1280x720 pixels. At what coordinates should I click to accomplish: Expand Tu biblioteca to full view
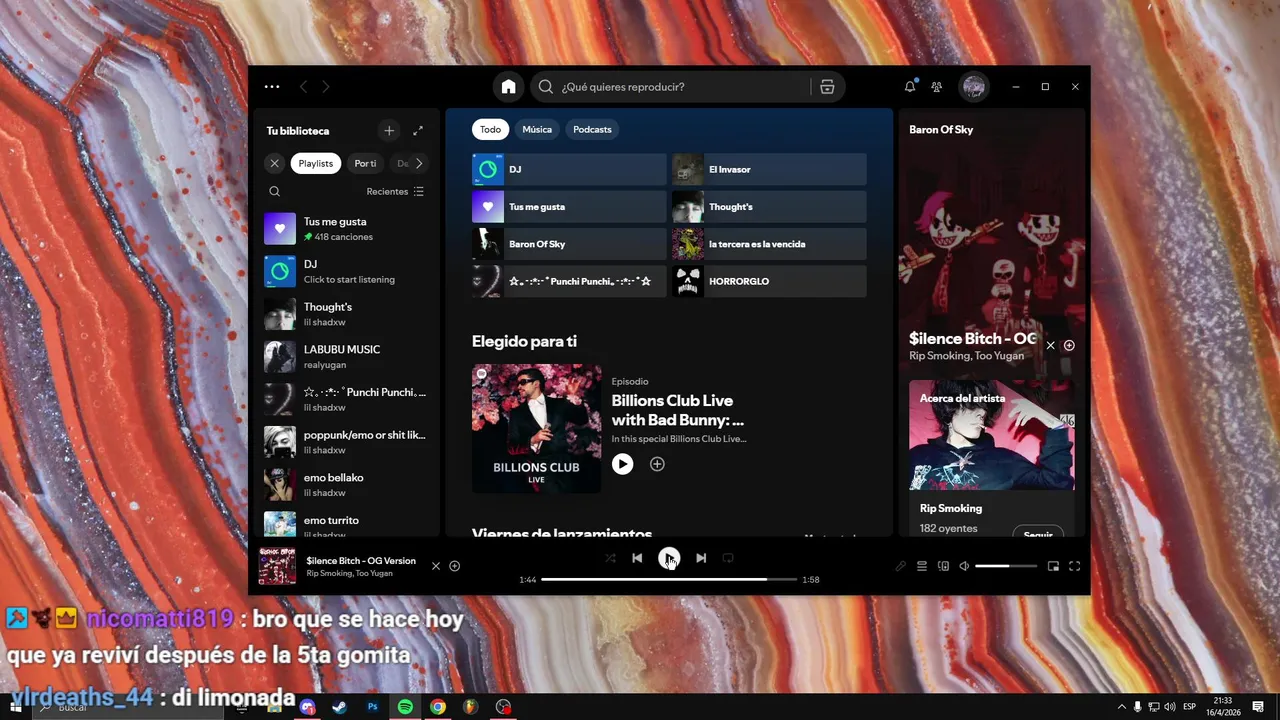coord(418,130)
